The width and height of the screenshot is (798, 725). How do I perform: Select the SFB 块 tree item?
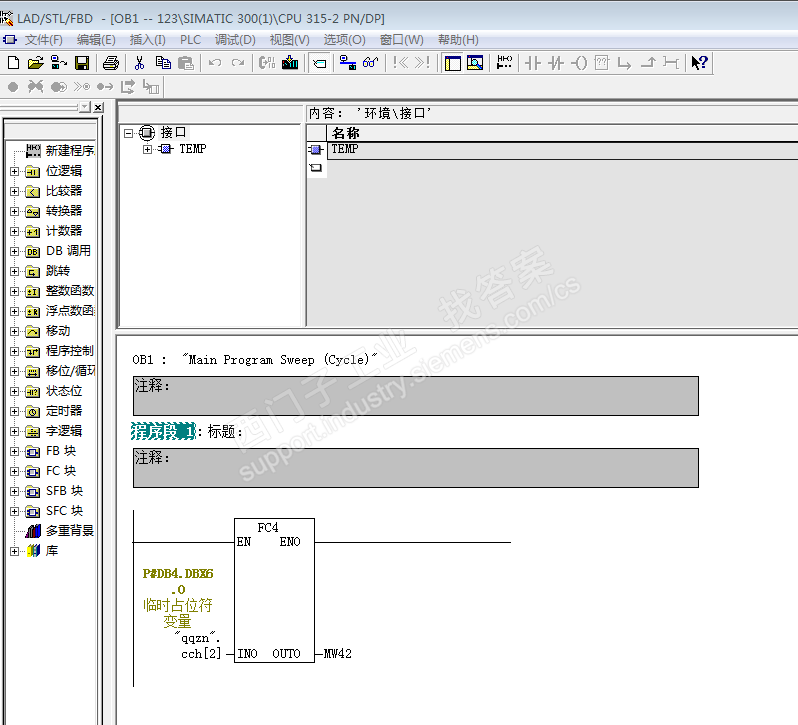(64, 491)
